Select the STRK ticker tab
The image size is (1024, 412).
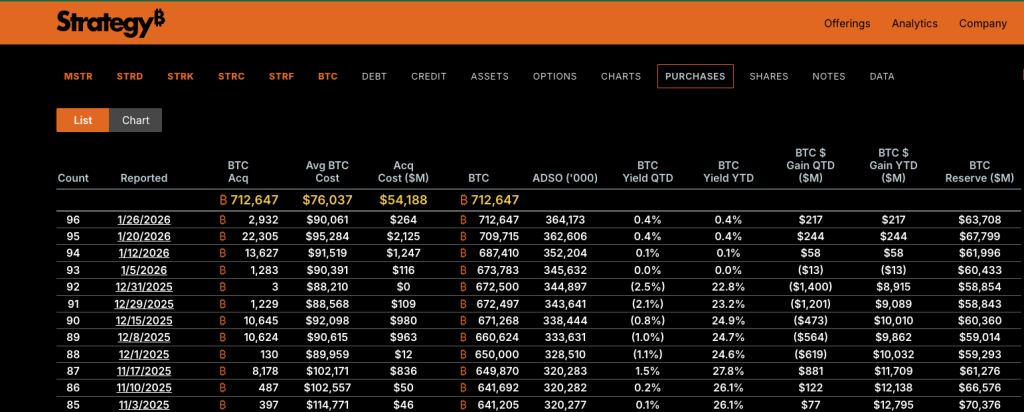(x=181, y=76)
